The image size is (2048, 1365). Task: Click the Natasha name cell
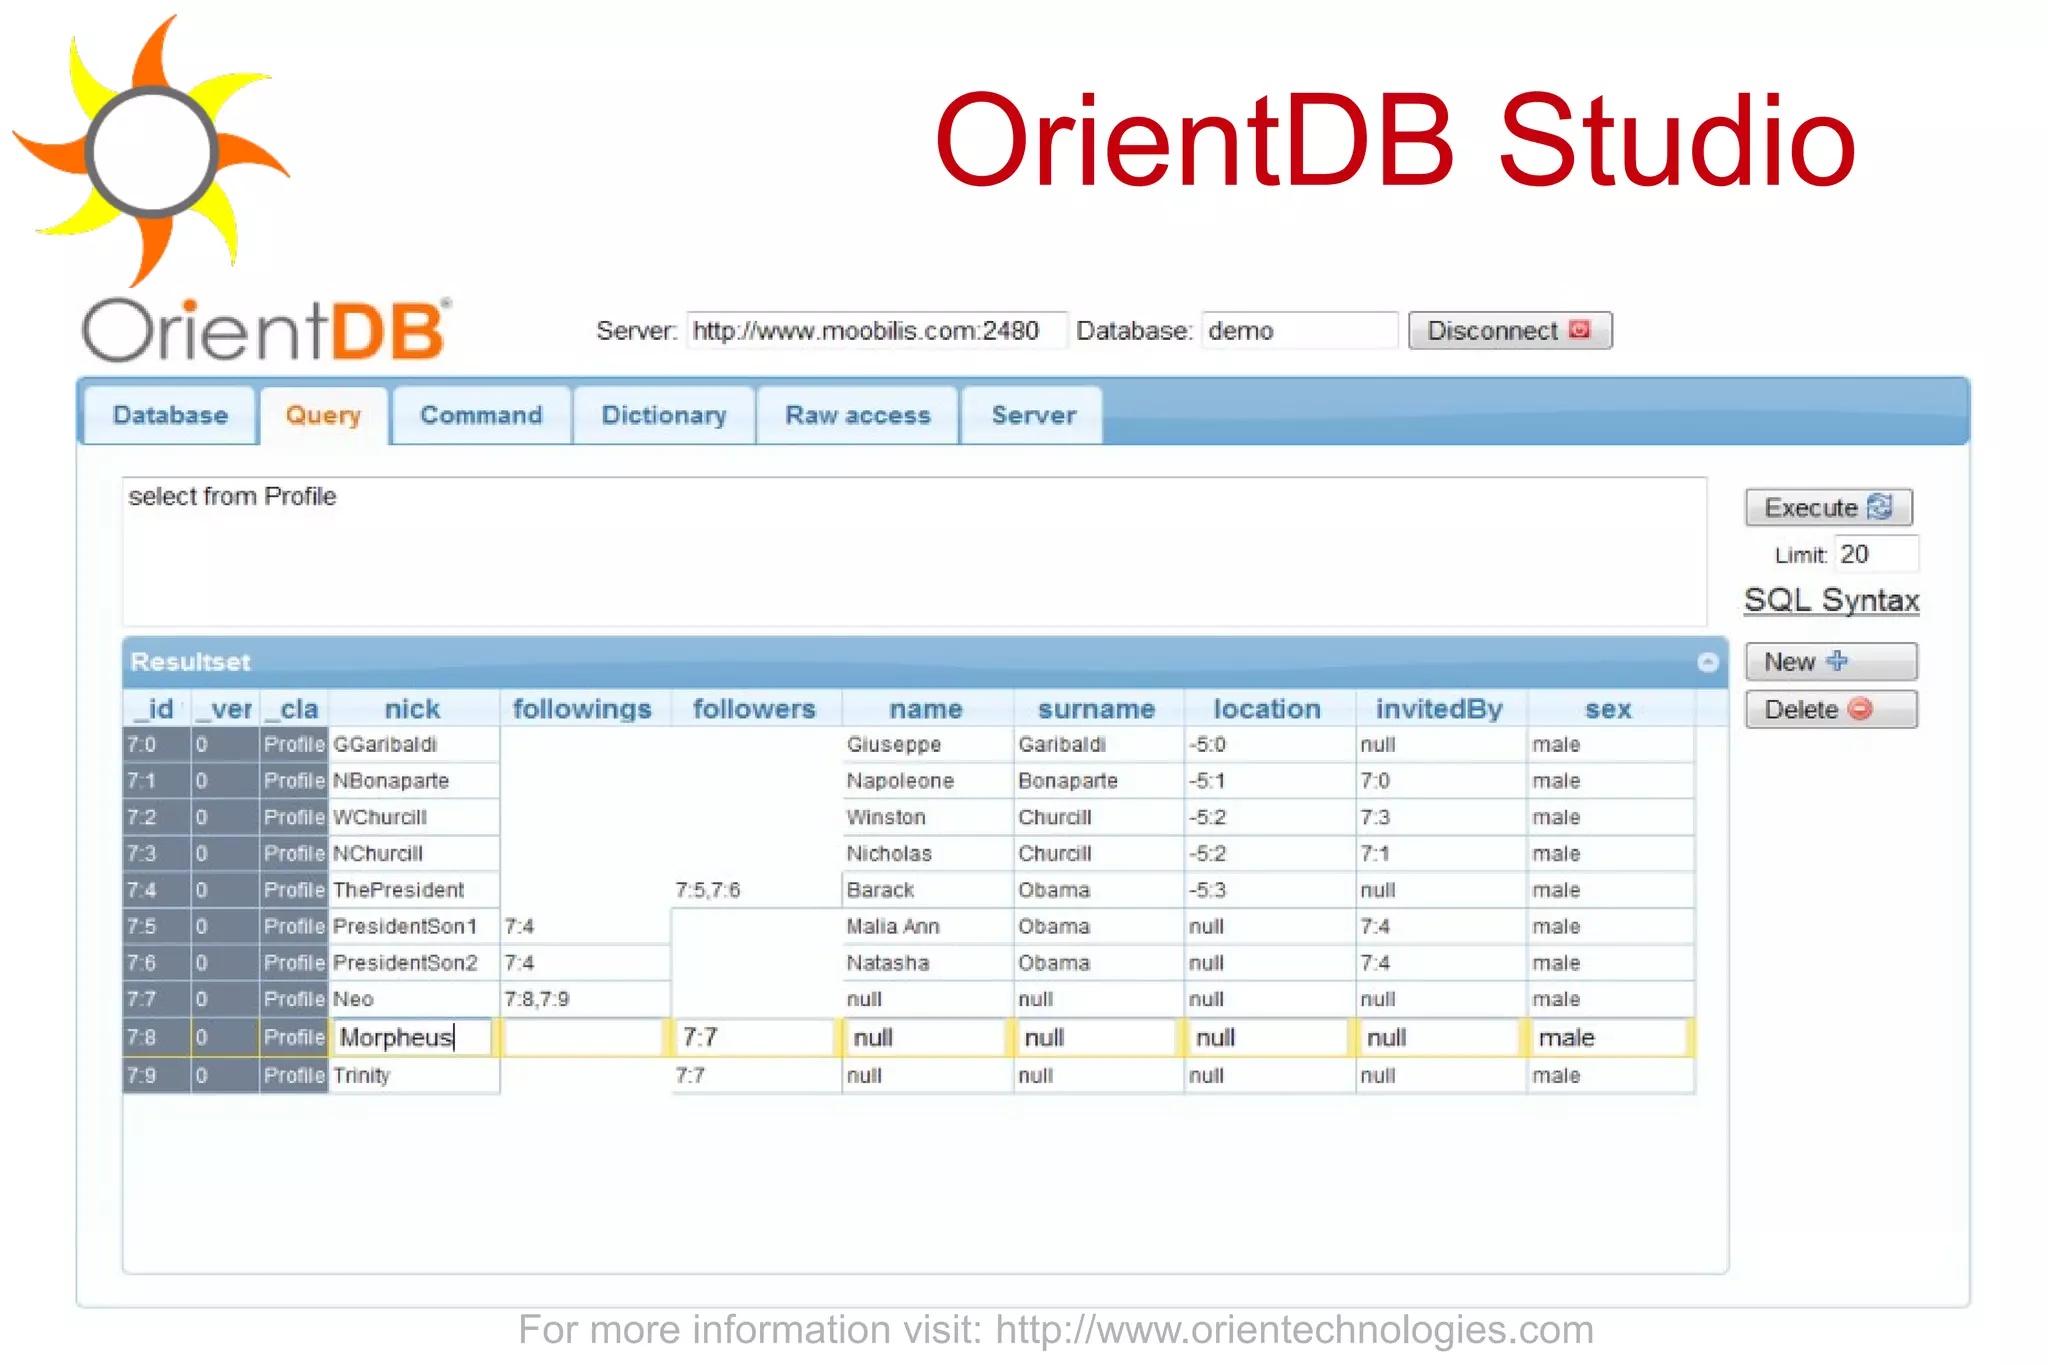(x=926, y=963)
